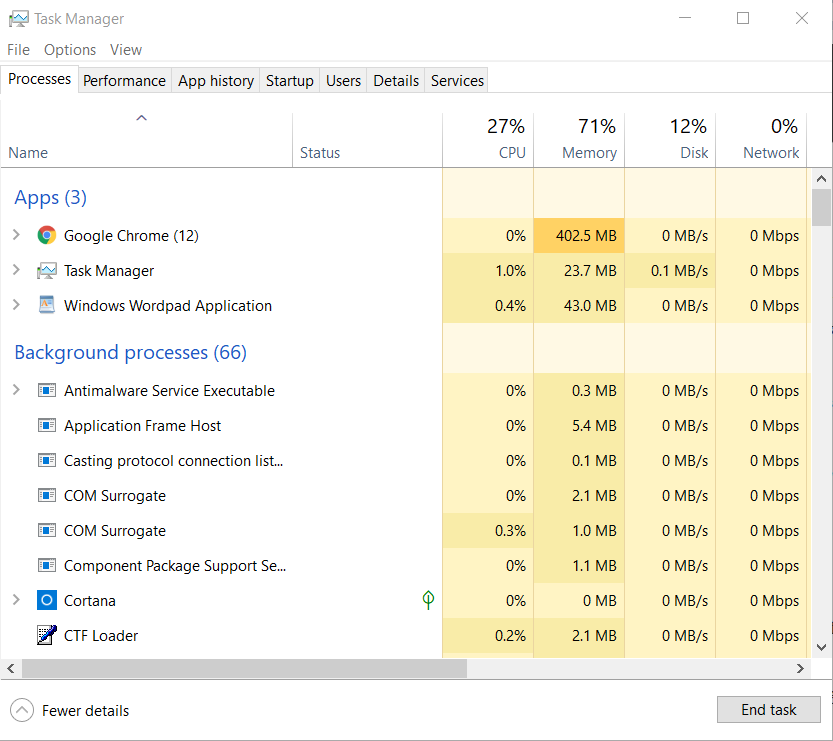833x741 pixels.
Task: Click the Fewer details link
Action: (86, 711)
